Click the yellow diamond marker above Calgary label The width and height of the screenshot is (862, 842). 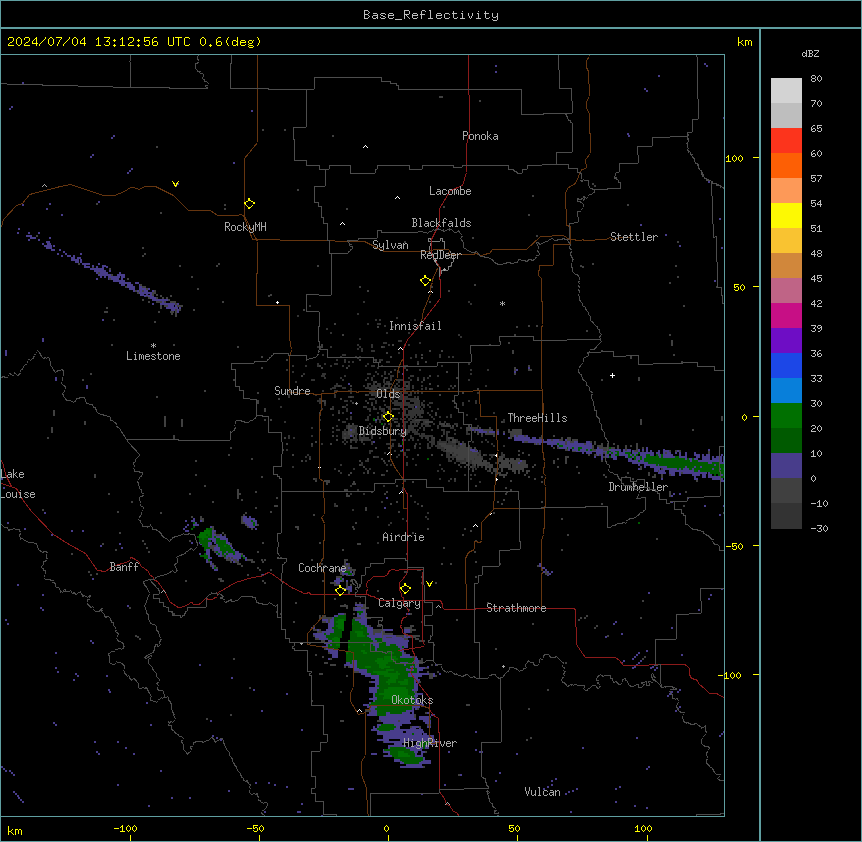coord(405,589)
